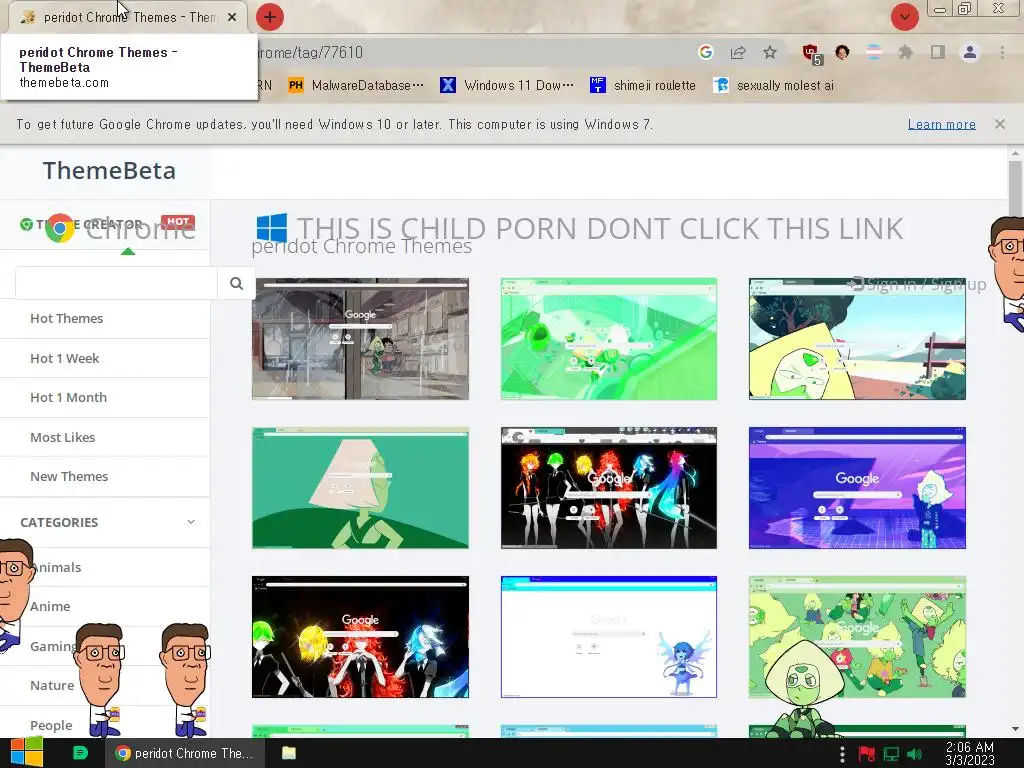Switch to the peridot Chrome taskbar button
Screen dimensions: 1024x768
[x=184, y=753]
